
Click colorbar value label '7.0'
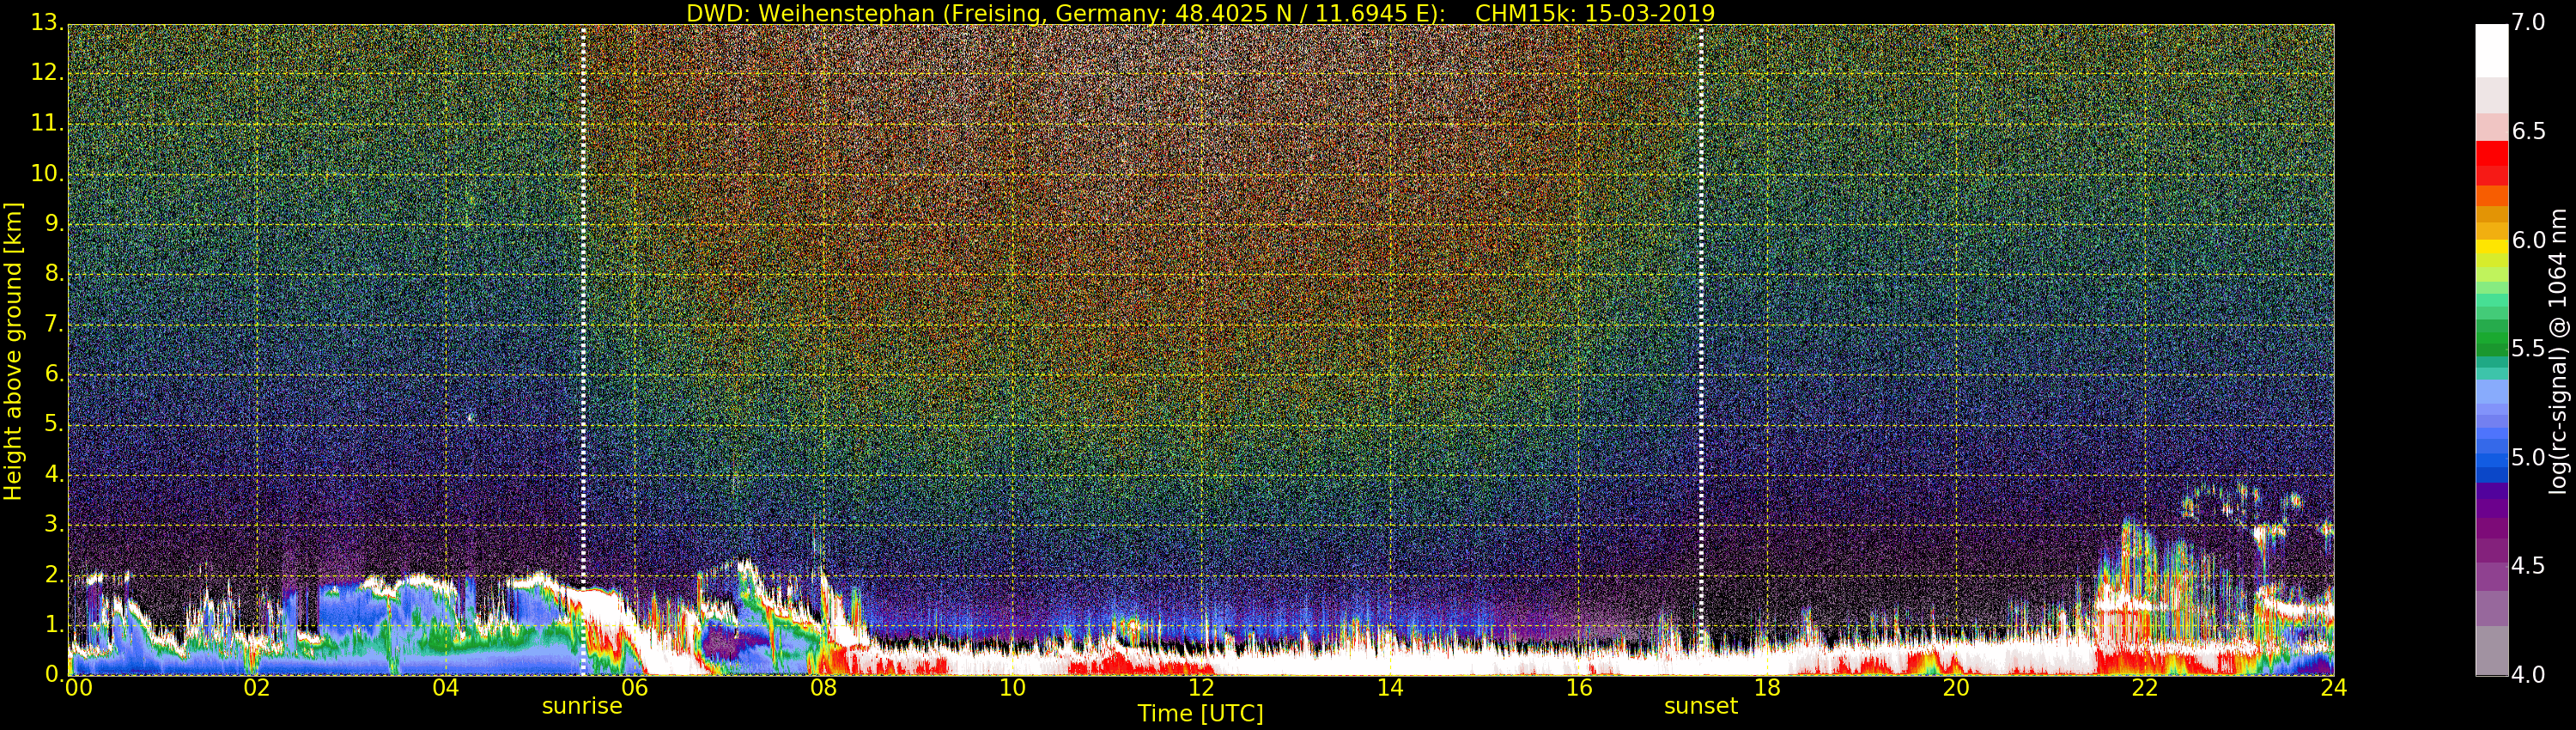click(2529, 22)
